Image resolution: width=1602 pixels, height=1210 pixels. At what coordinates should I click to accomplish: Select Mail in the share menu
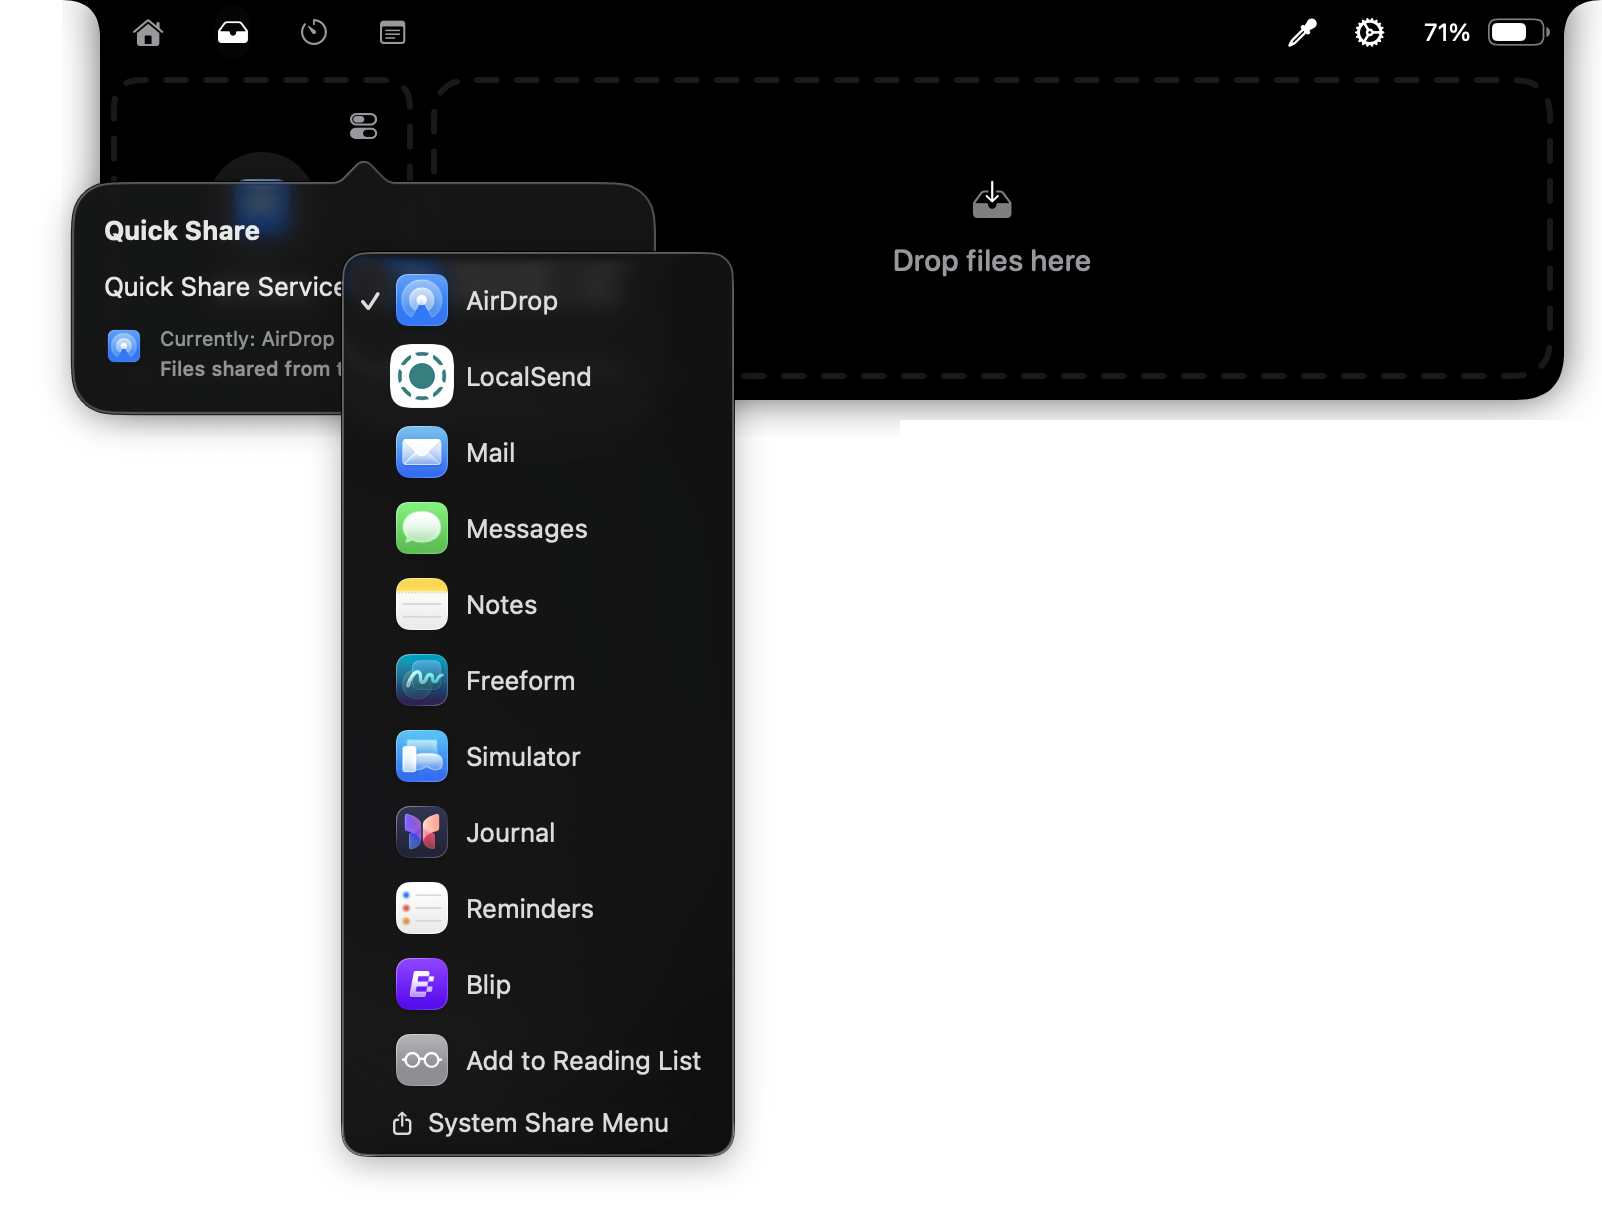tap(538, 453)
